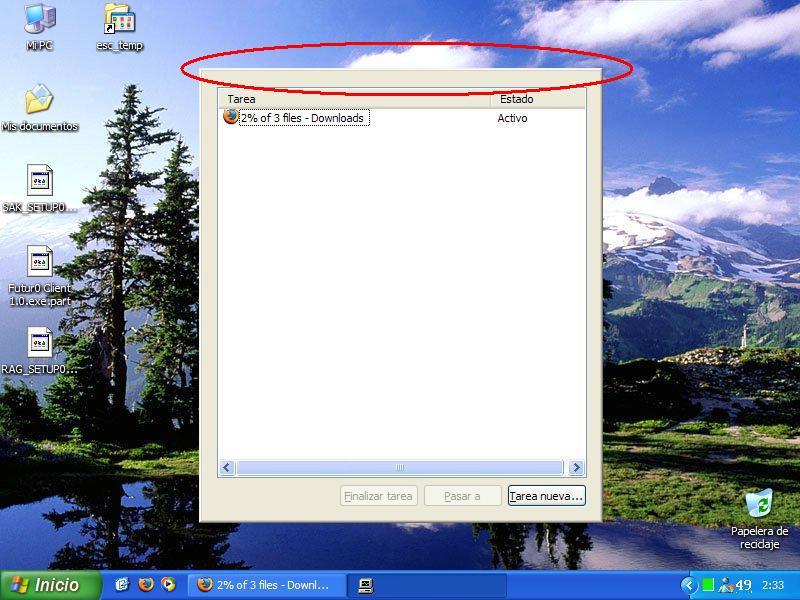Click the Messenger people tray icon

pos(725,585)
